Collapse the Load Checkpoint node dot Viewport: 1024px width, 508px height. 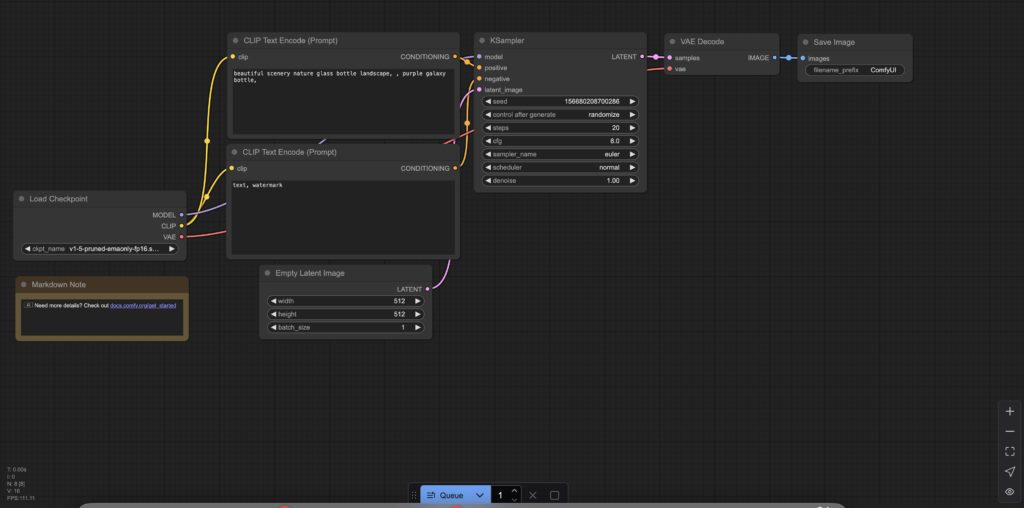tap(21, 199)
